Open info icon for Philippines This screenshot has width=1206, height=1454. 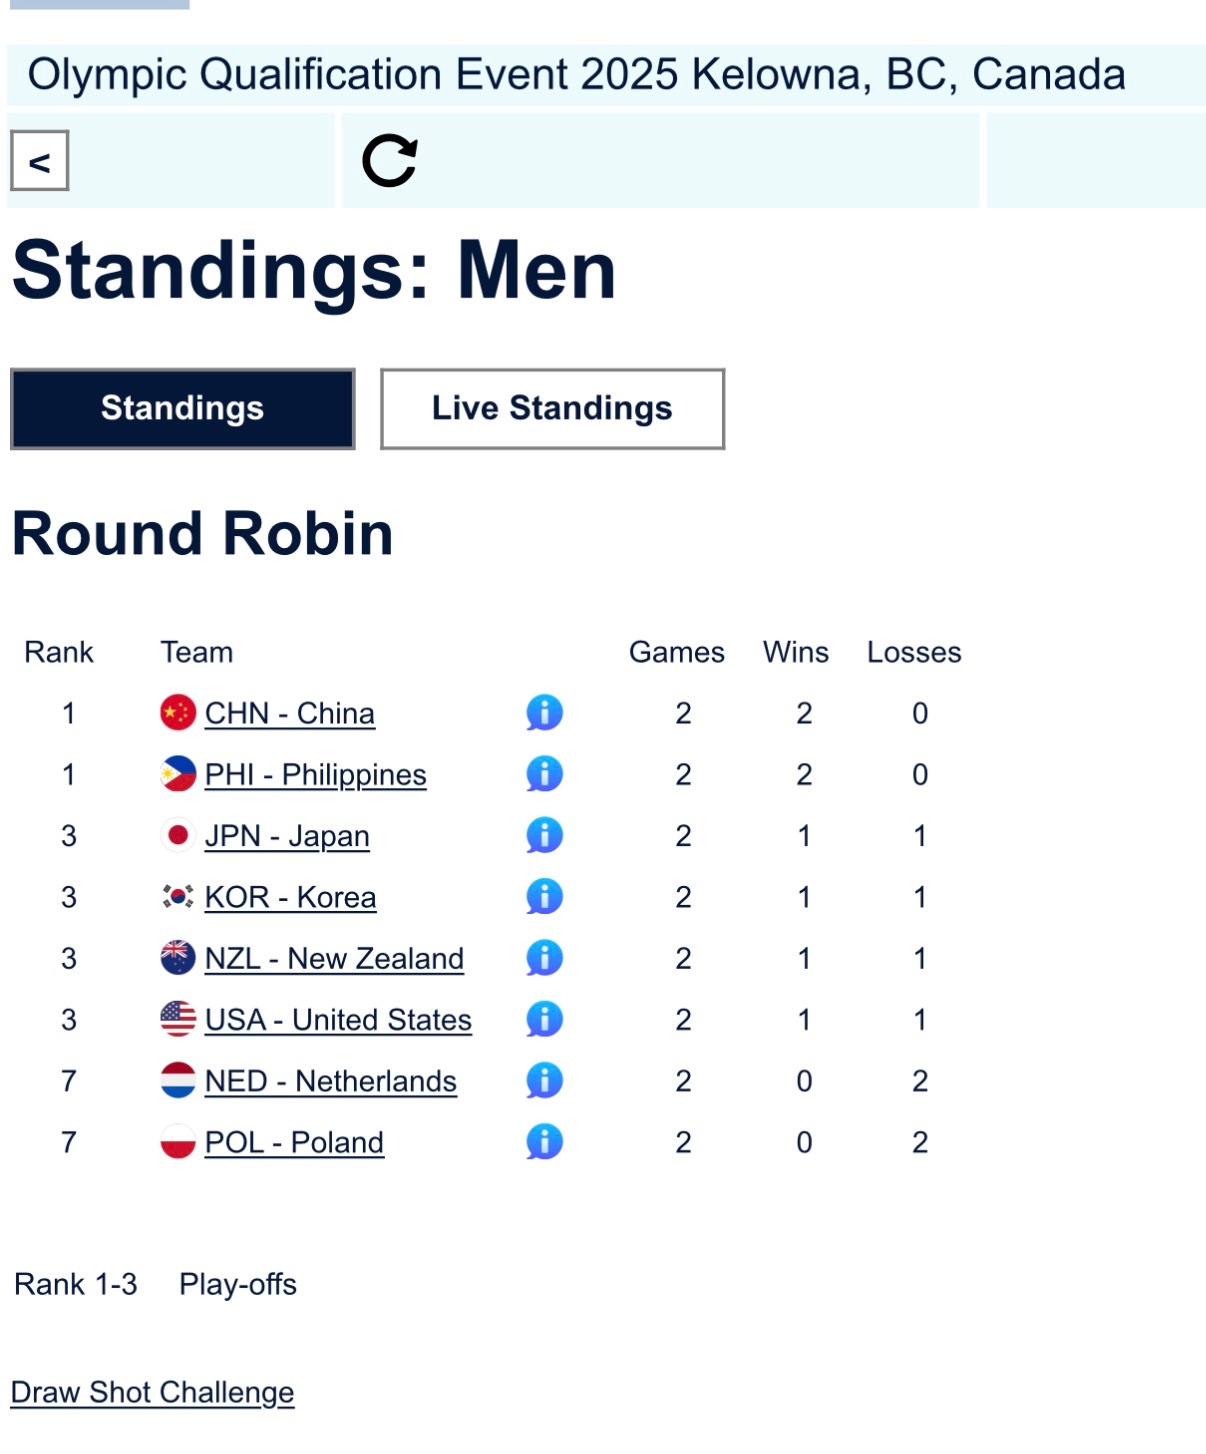pos(544,774)
